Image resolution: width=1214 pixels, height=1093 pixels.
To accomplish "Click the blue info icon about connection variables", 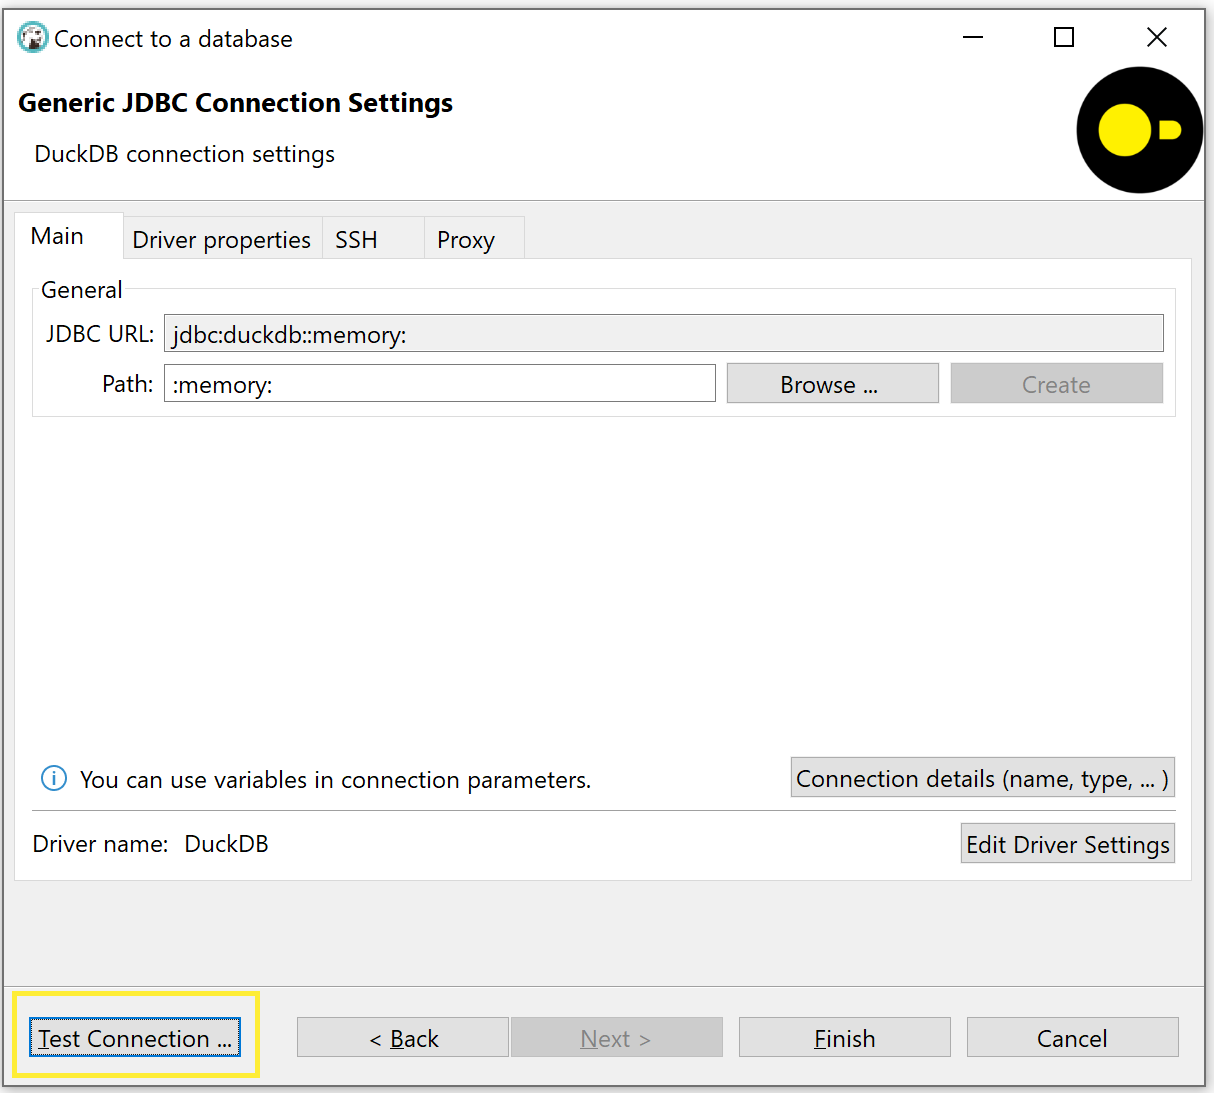I will tap(53, 778).
